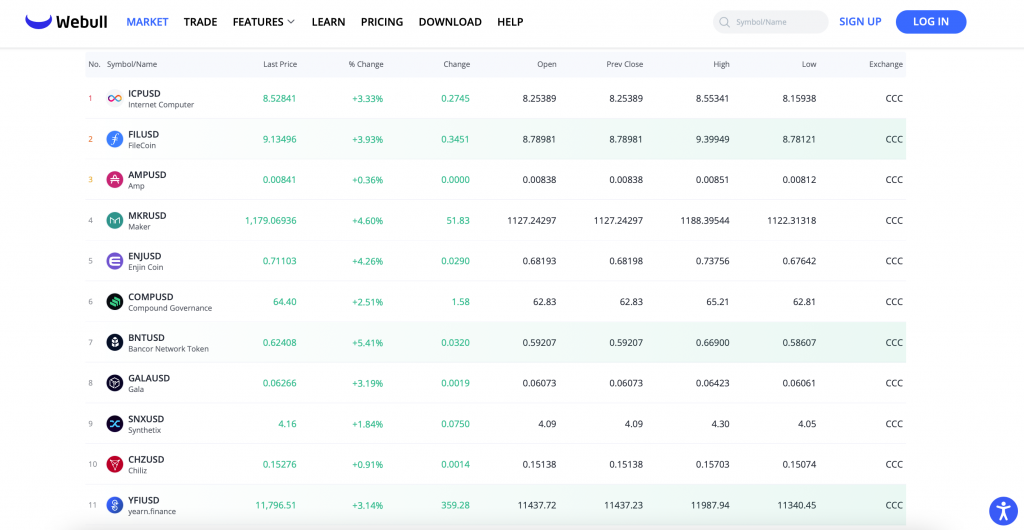Open the accessibility widget icon
The image size is (1024, 530).
click(x=1003, y=511)
